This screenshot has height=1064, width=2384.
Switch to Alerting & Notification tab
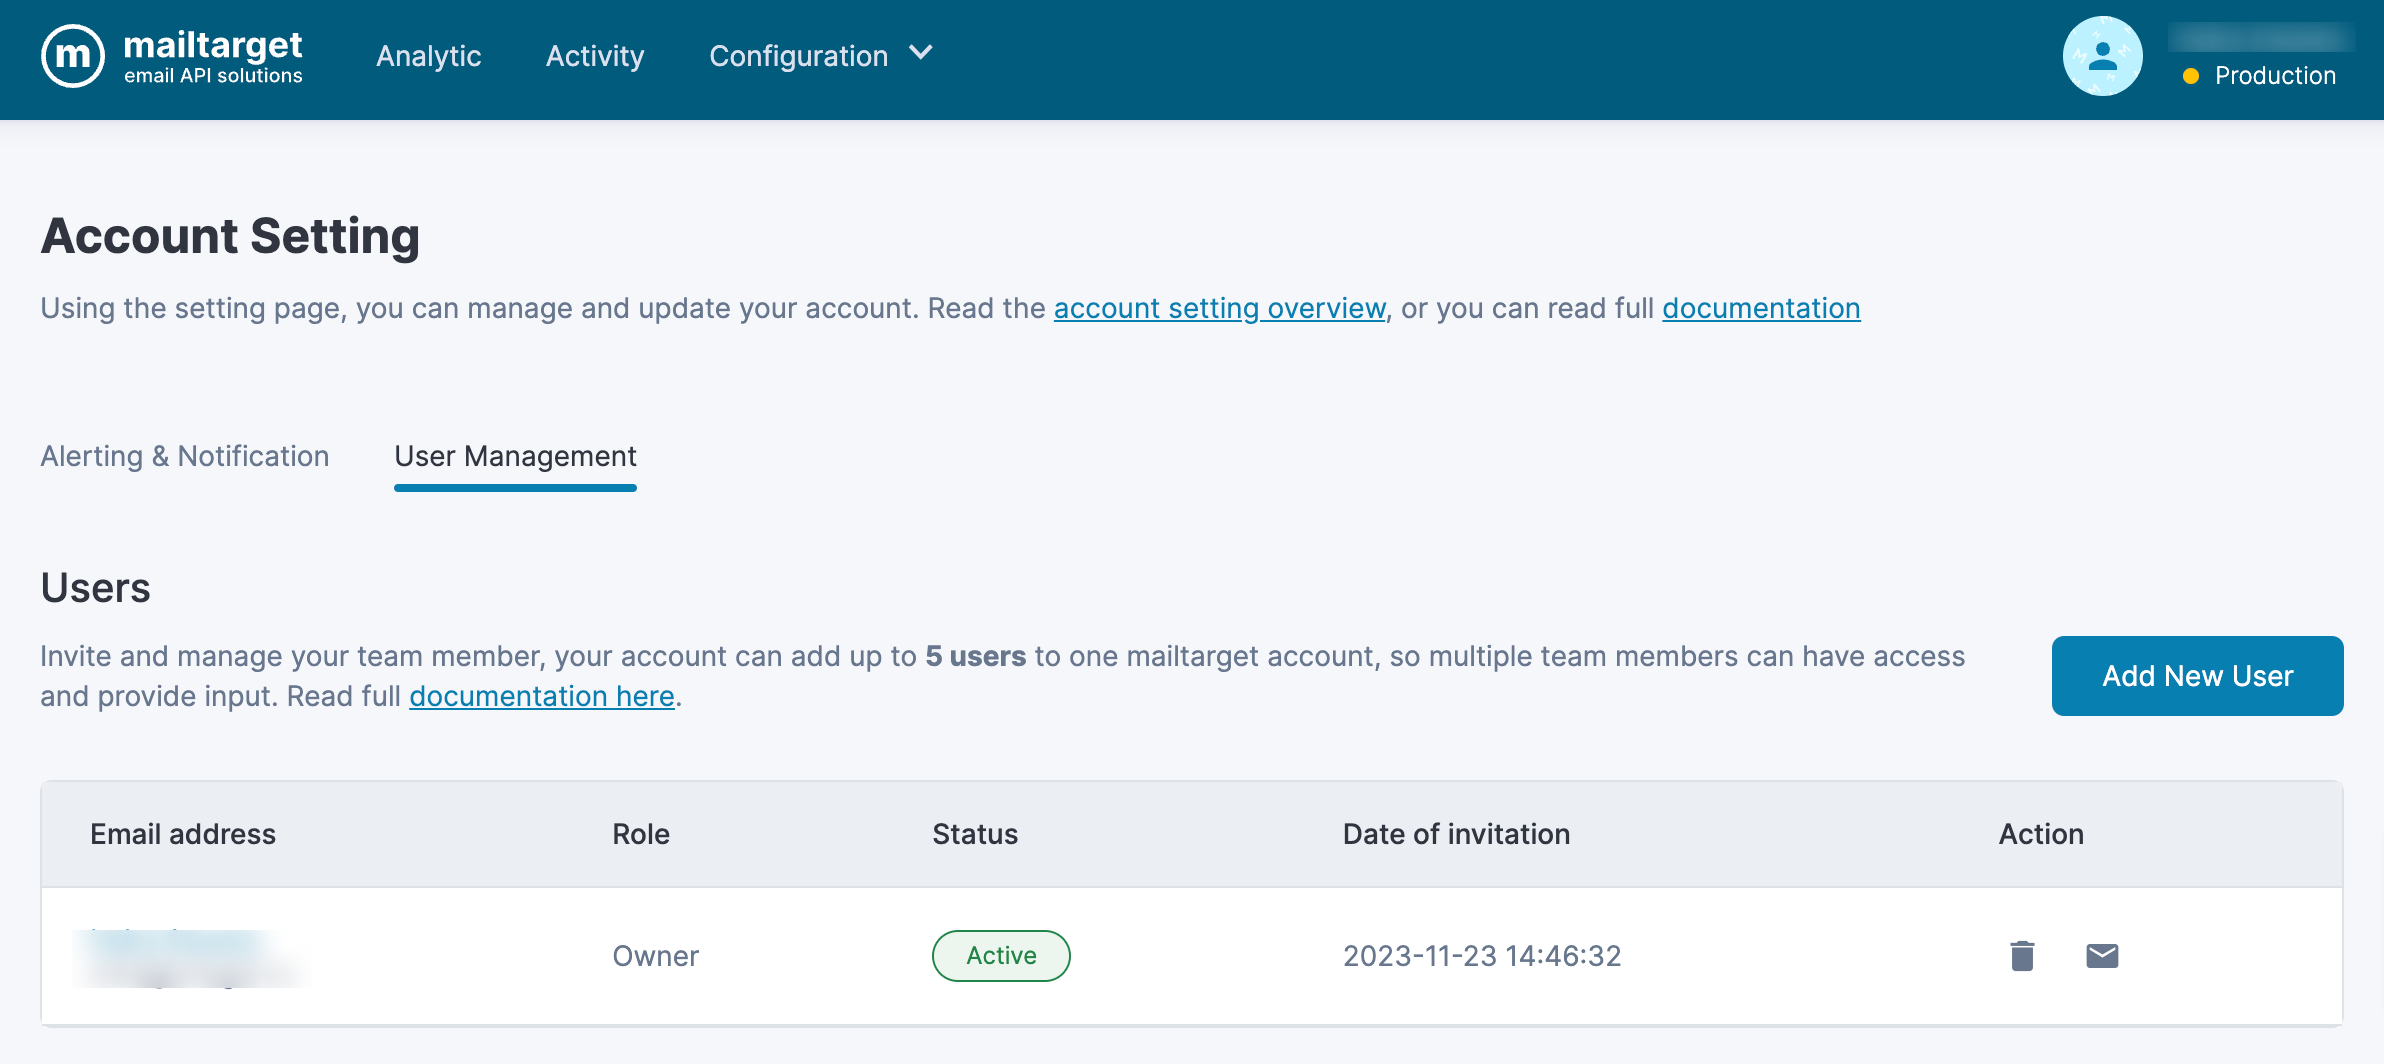185,456
